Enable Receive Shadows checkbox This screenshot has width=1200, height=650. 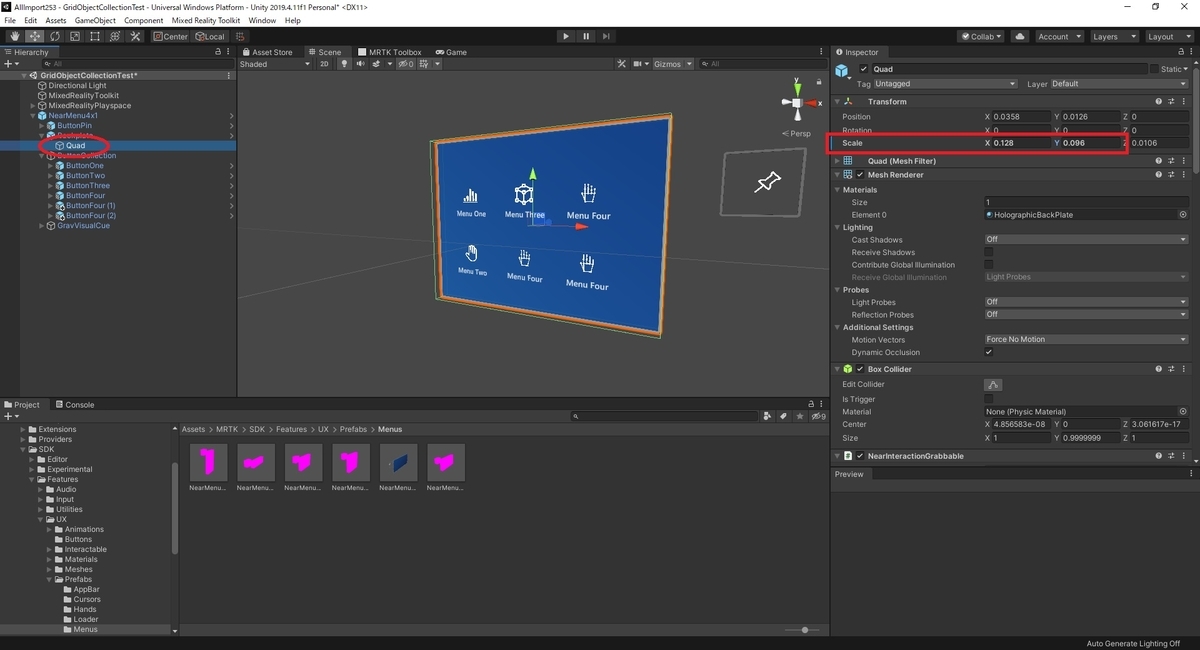pos(989,252)
